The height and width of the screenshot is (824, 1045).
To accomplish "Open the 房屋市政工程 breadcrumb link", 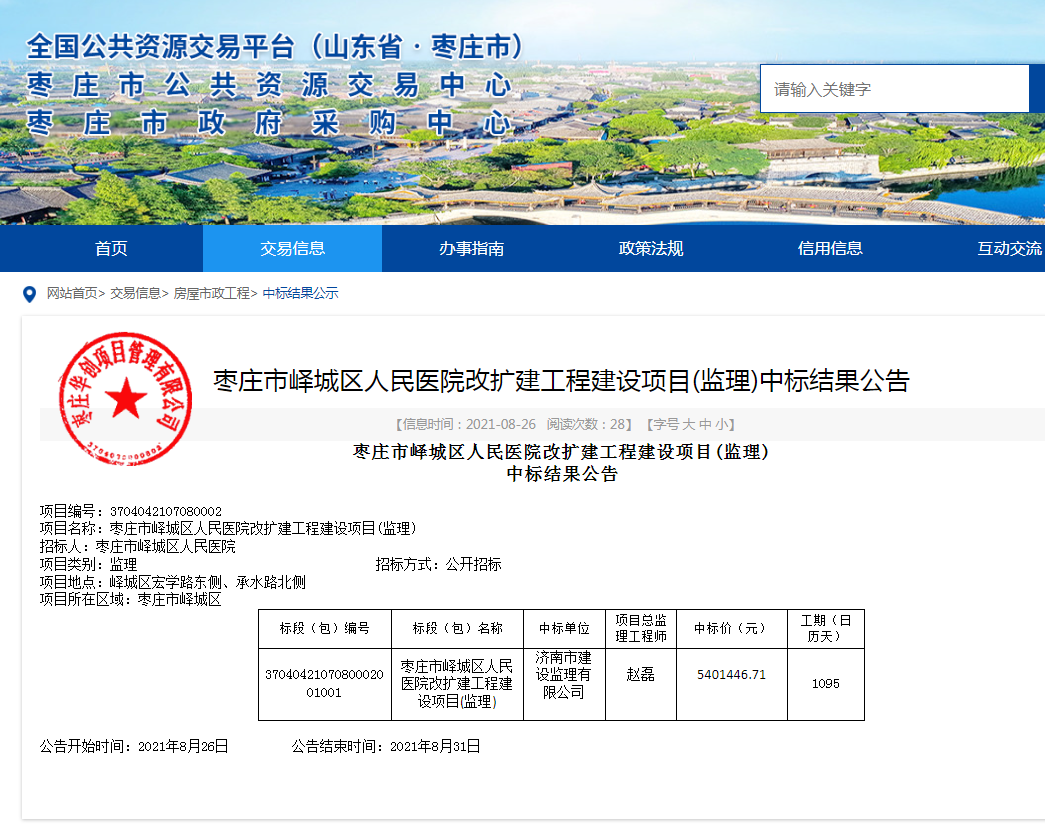I will [x=211, y=294].
